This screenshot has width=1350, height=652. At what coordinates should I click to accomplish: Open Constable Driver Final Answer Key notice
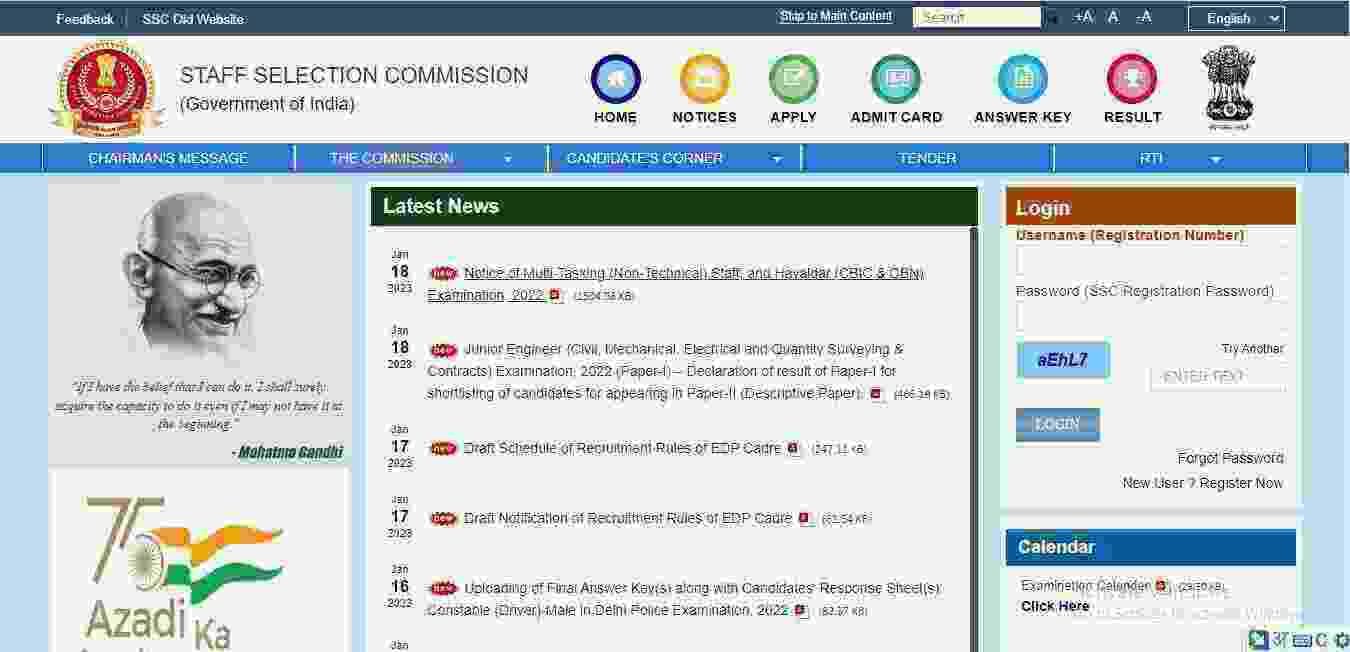point(684,599)
